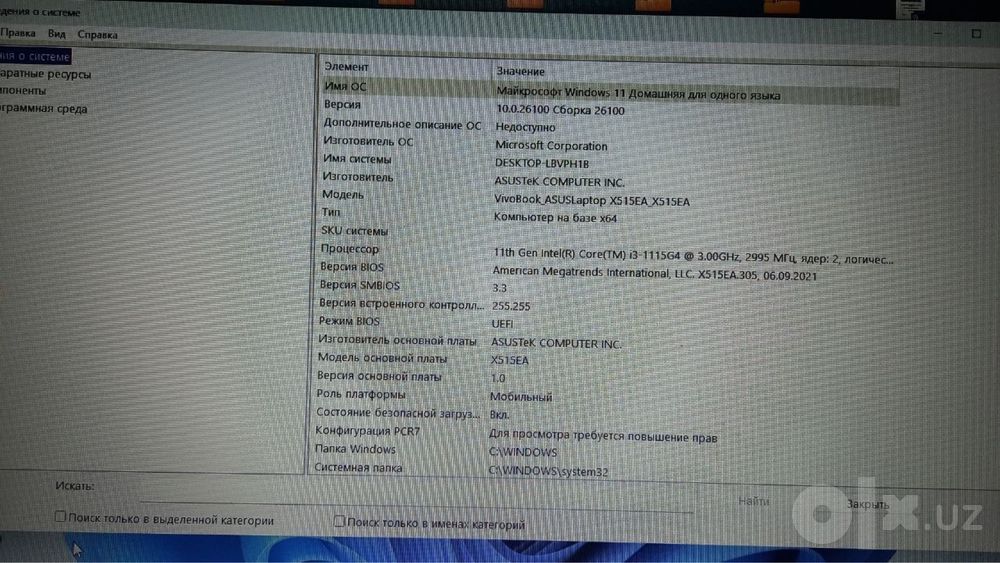Click Компьютер на базе x64 value
The image size is (1000, 563).
555,218
